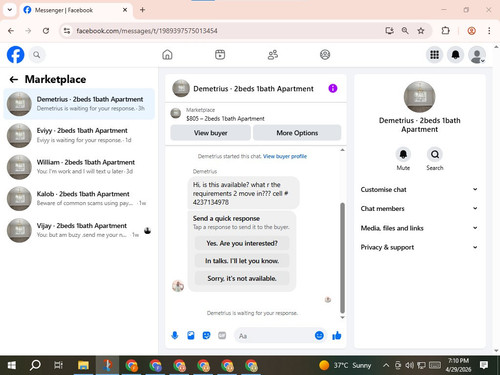
Task: Expand Chat members section
Action: click(x=419, y=208)
